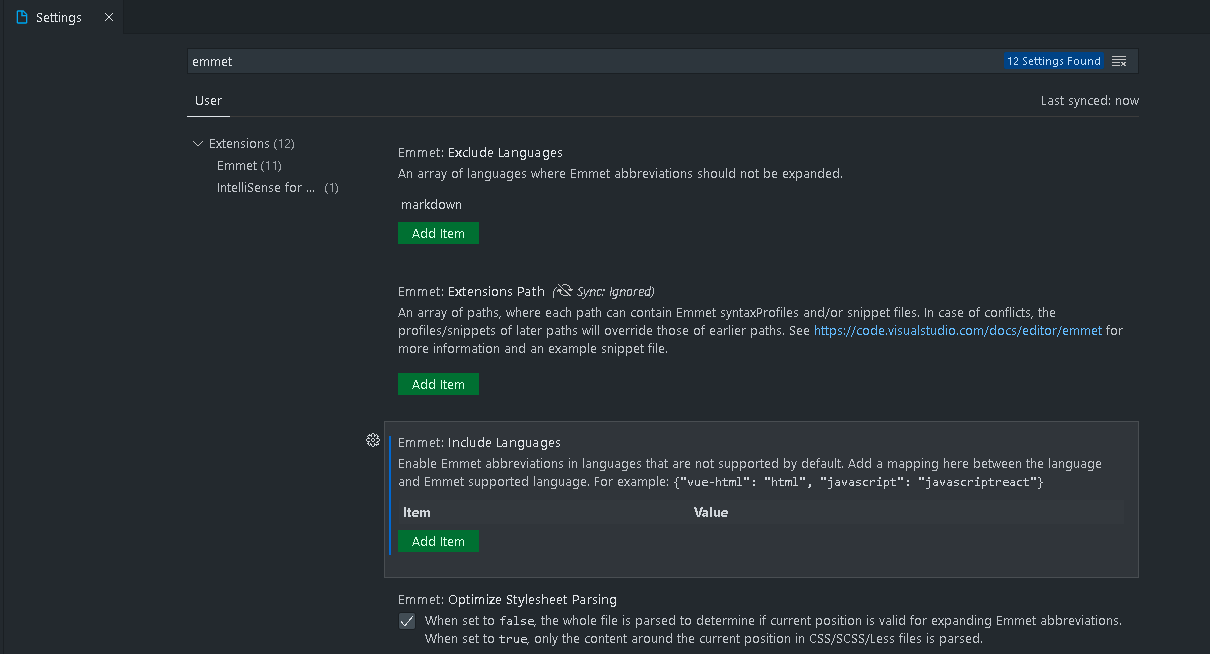The width and height of the screenshot is (1210, 654).
Task: Select Emmet (11) in the settings tree
Action: click(249, 166)
